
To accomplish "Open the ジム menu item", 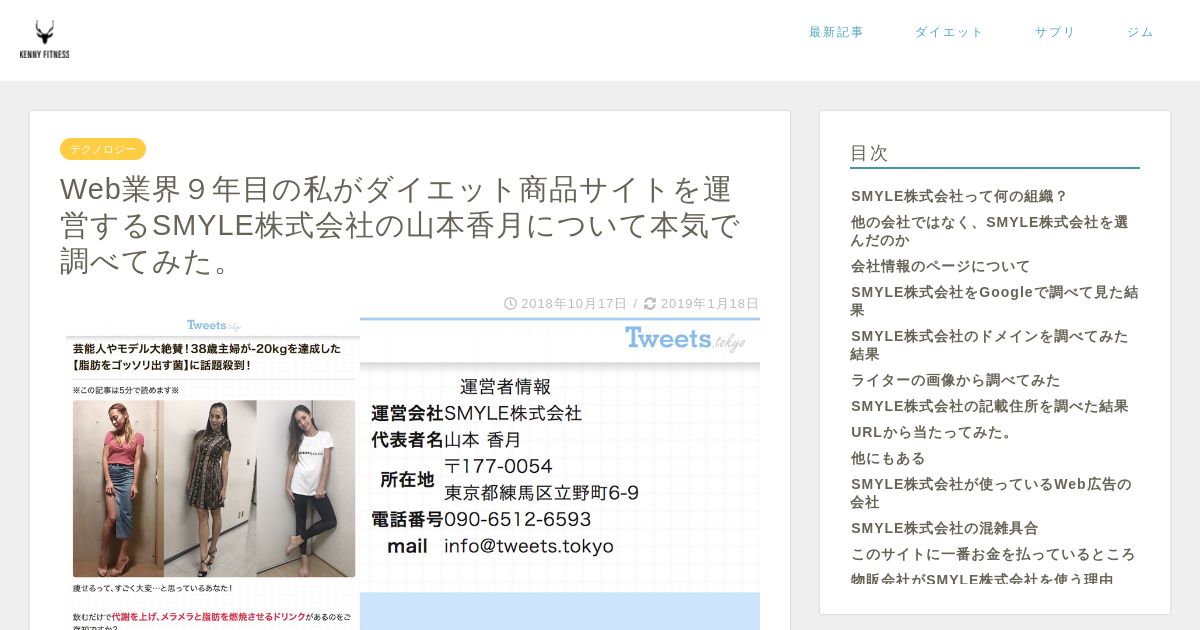I will coord(1140,32).
